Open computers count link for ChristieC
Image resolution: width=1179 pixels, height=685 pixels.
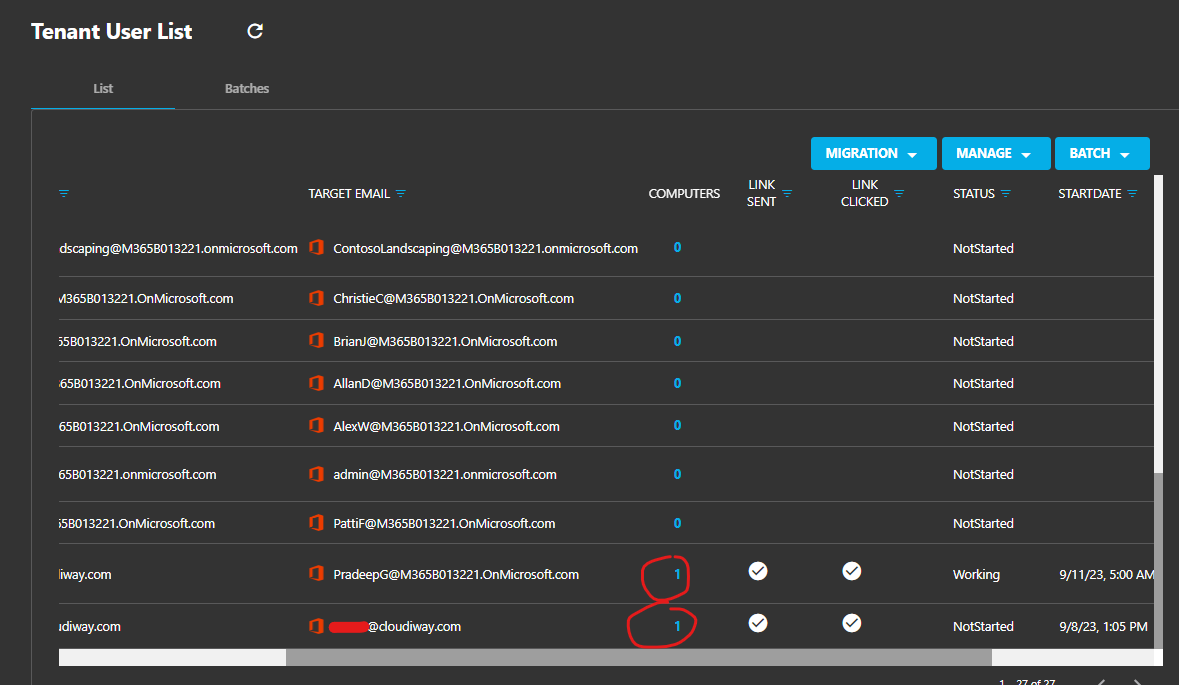pyautogui.click(x=677, y=299)
